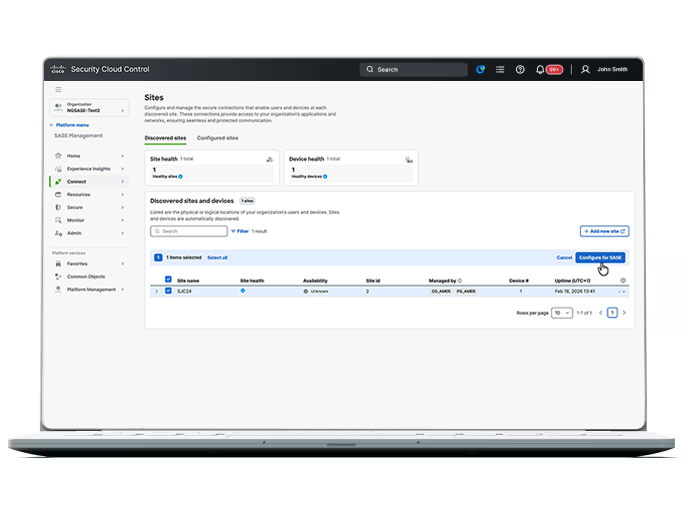Uncheck the SJC24 row checkbox
Viewport: 684px width, 513px height.
pyautogui.click(x=168, y=291)
